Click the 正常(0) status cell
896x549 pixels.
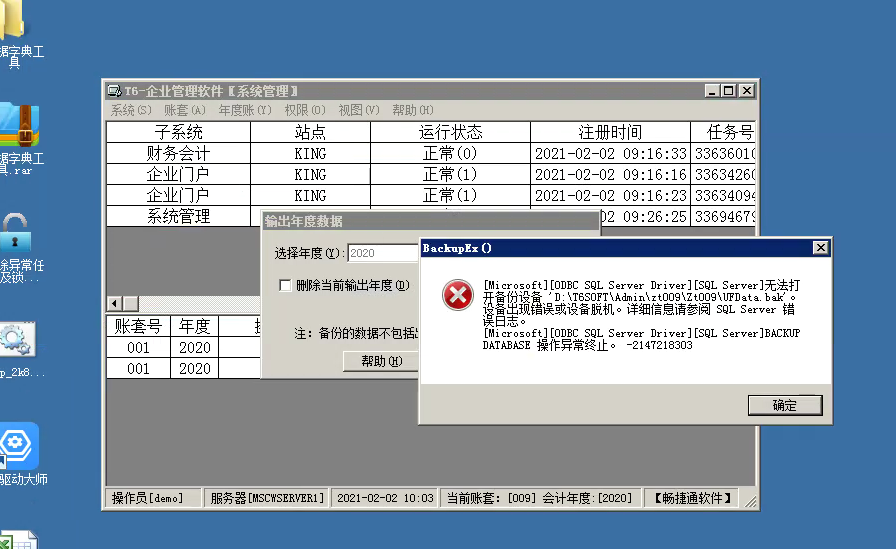click(x=450, y=153)
